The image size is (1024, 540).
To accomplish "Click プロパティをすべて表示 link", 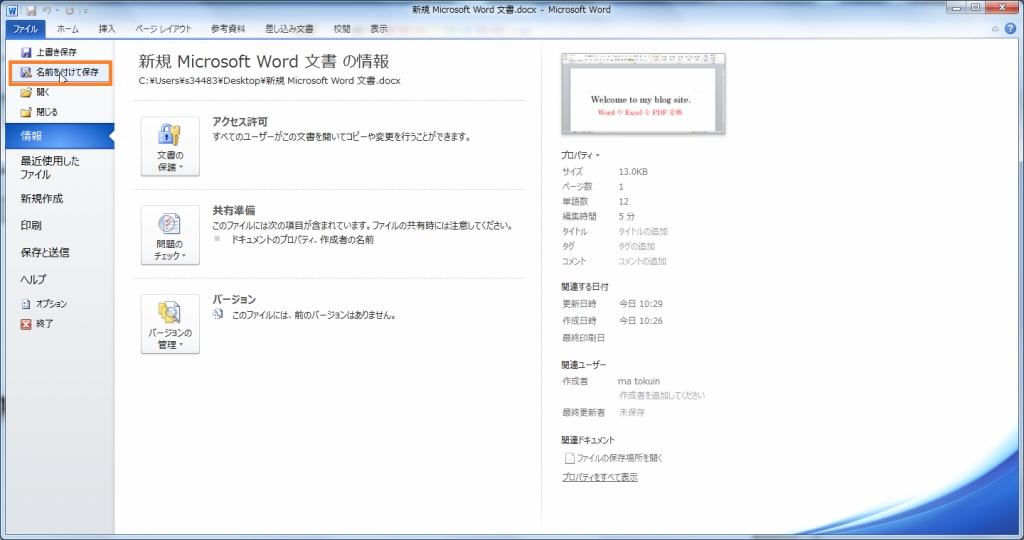I will pos(600,477).
